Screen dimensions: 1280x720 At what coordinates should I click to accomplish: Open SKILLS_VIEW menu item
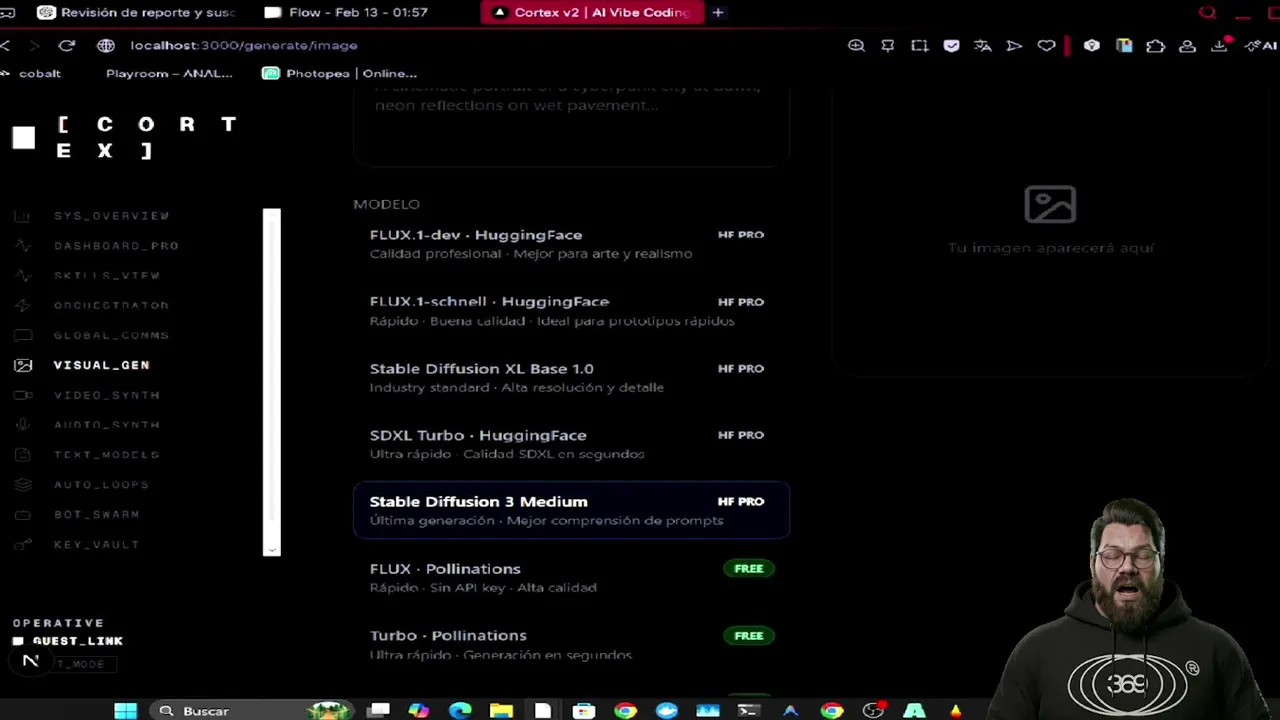point(107,276)
